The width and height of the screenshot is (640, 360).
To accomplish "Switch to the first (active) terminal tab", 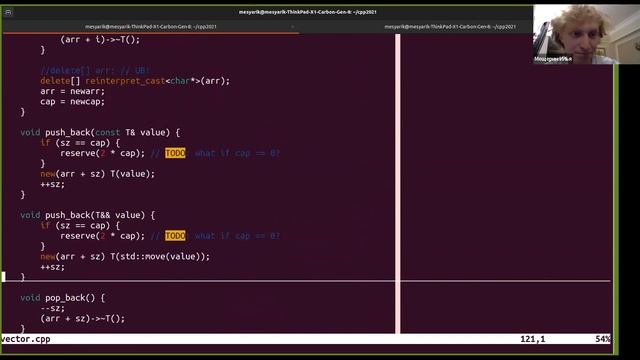I will point(151,27).
